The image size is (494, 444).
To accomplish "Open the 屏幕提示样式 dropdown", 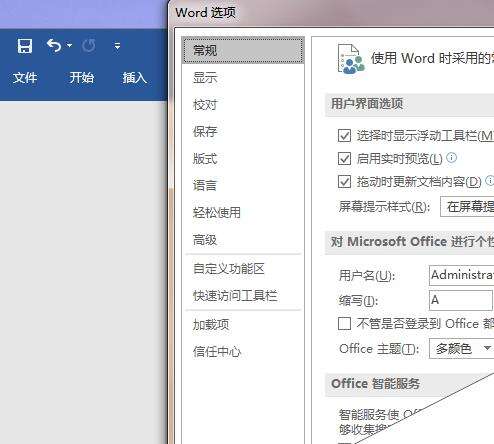I will [x=467, y=207].
